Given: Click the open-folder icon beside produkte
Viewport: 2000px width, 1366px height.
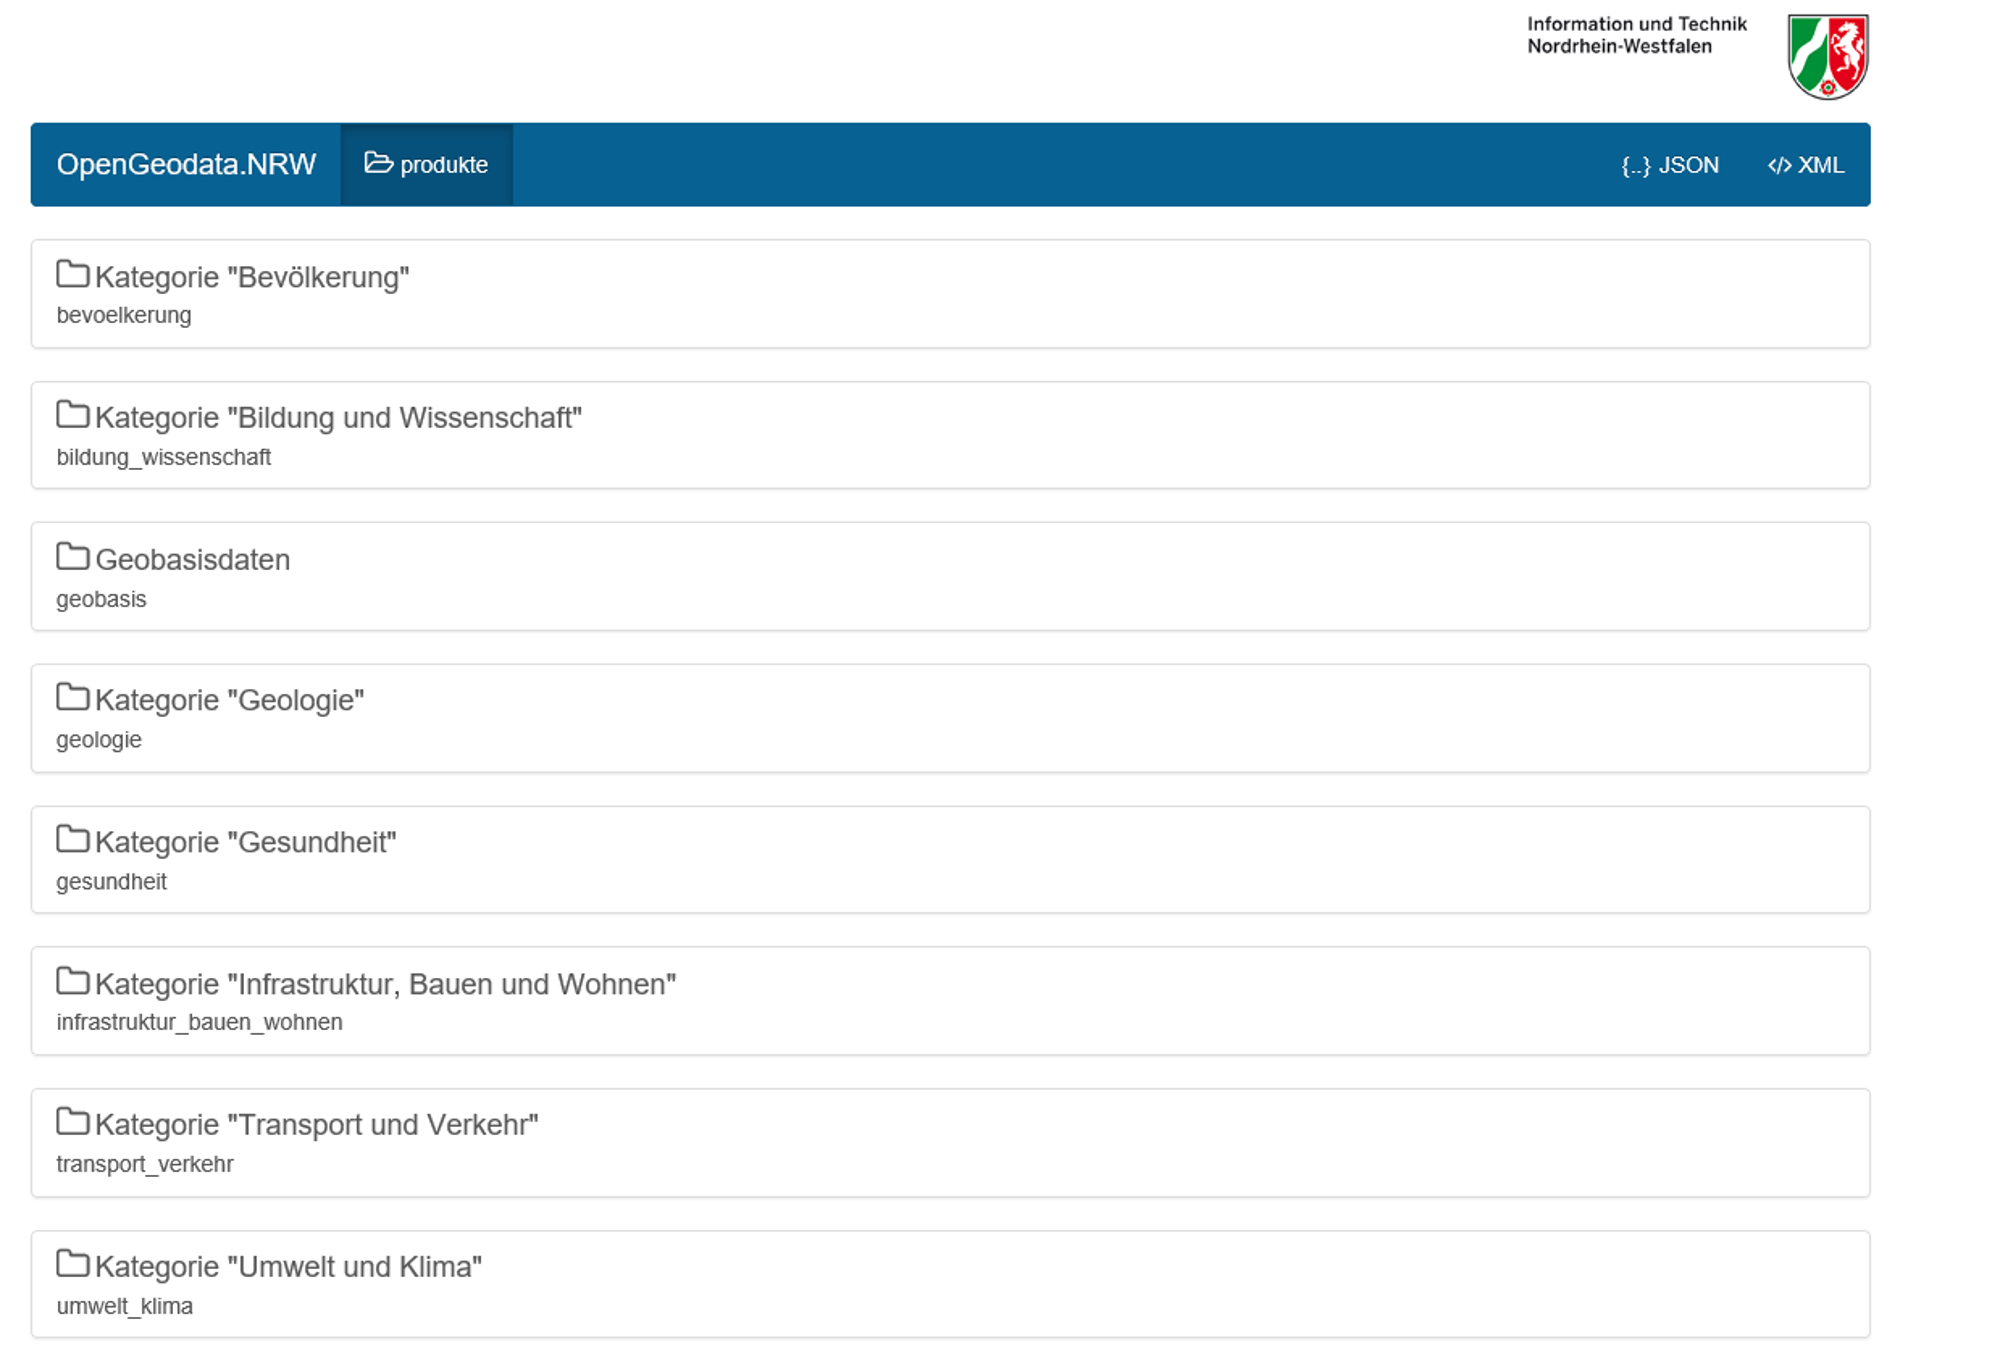Looking at the screenshot, I should (x=378, y=163).
